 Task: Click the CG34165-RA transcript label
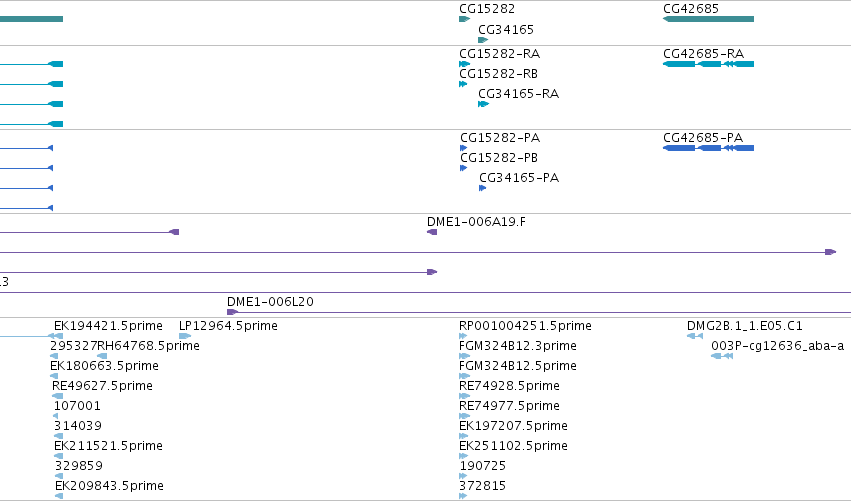[x=518, y=94]
